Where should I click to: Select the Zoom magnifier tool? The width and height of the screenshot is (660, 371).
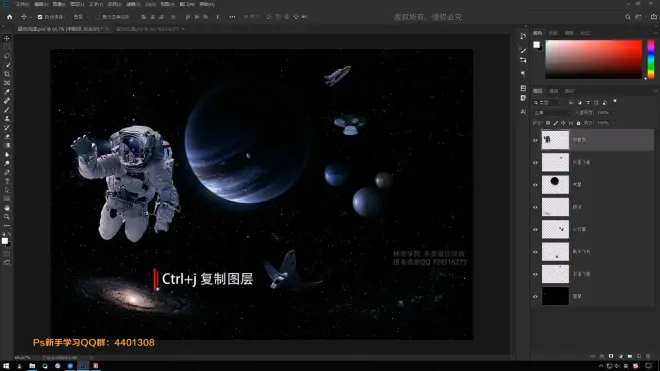[7, 217]
